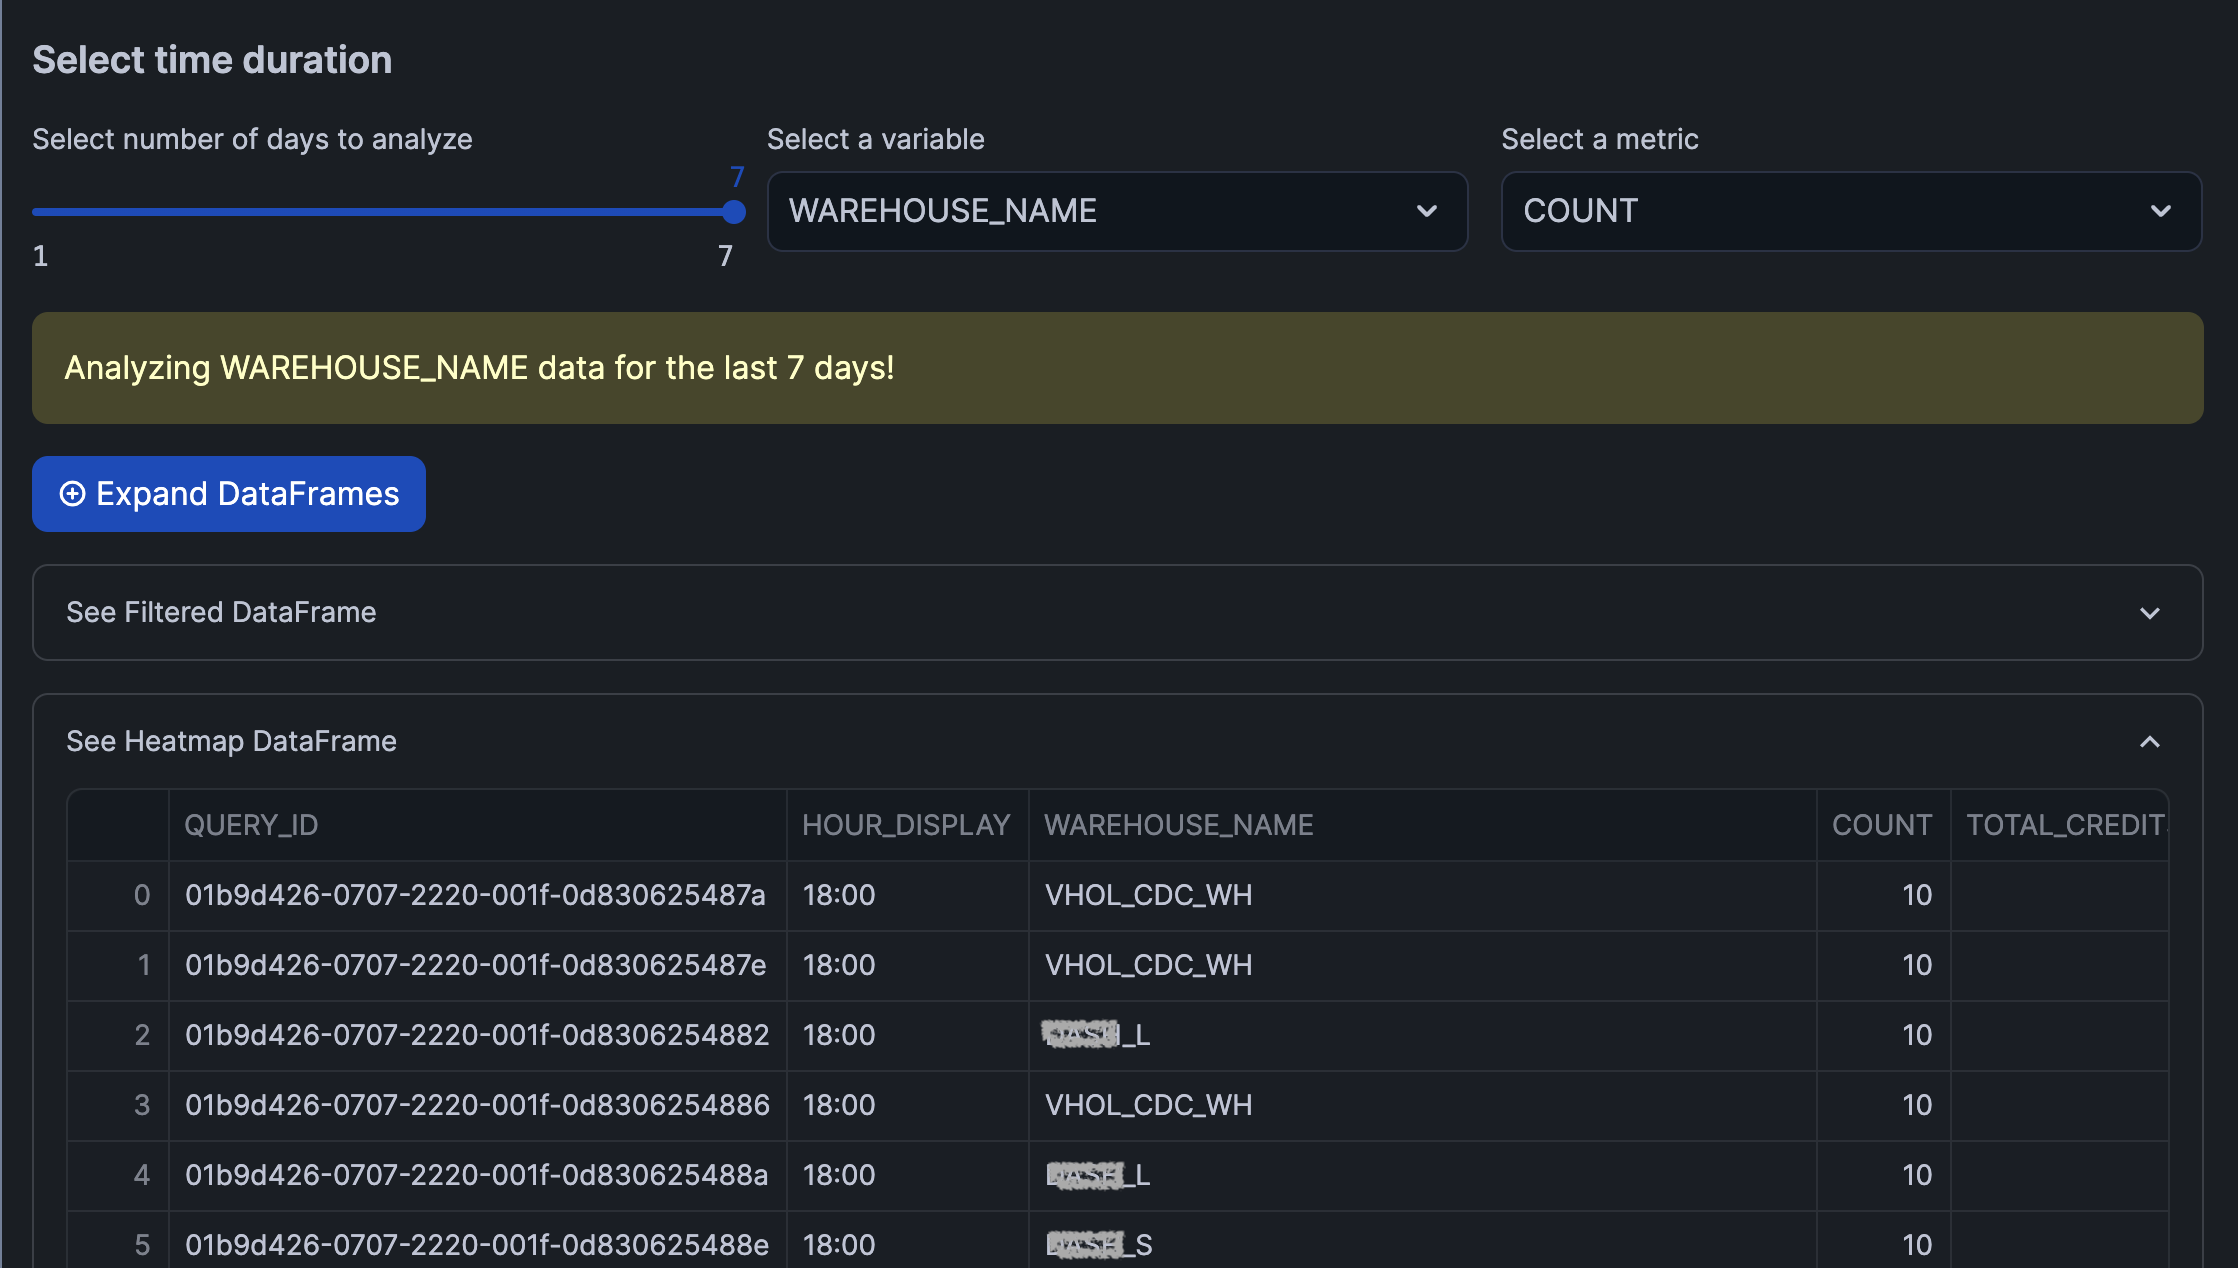Collapse the Heatmap DataFrame via the up chevron

coord(2149,742)
